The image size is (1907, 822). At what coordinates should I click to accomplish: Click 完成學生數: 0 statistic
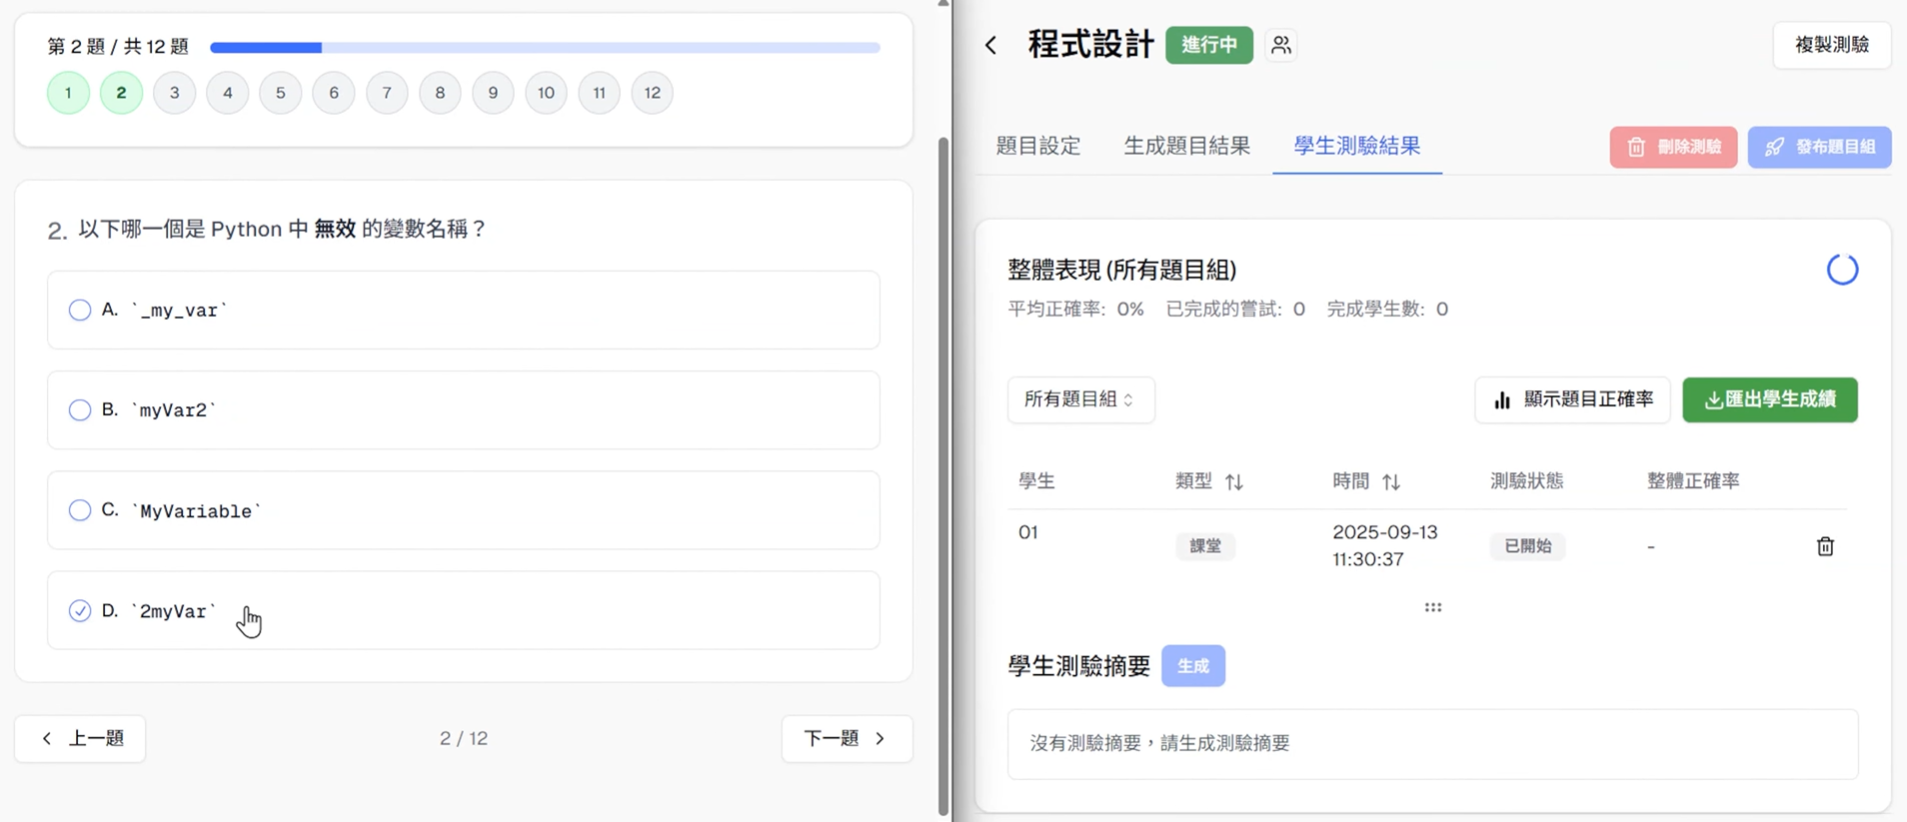1387,309
